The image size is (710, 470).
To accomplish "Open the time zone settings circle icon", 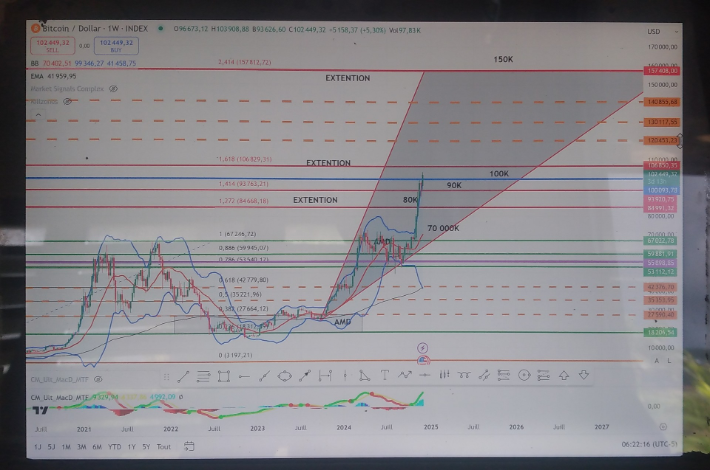I will 663,427.
